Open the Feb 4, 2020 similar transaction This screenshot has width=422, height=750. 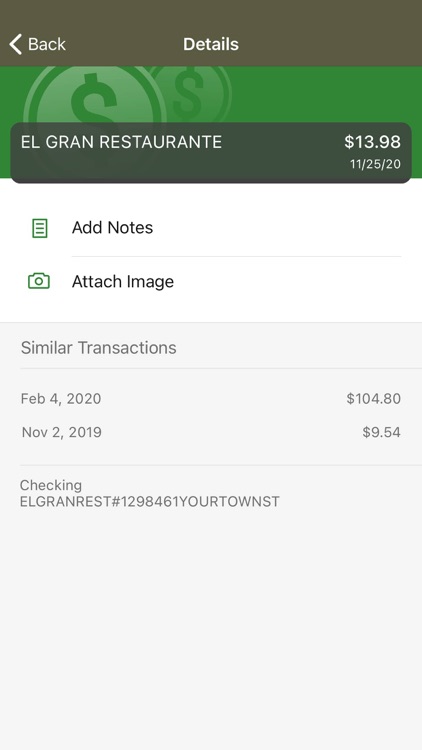tap(211, 398)
